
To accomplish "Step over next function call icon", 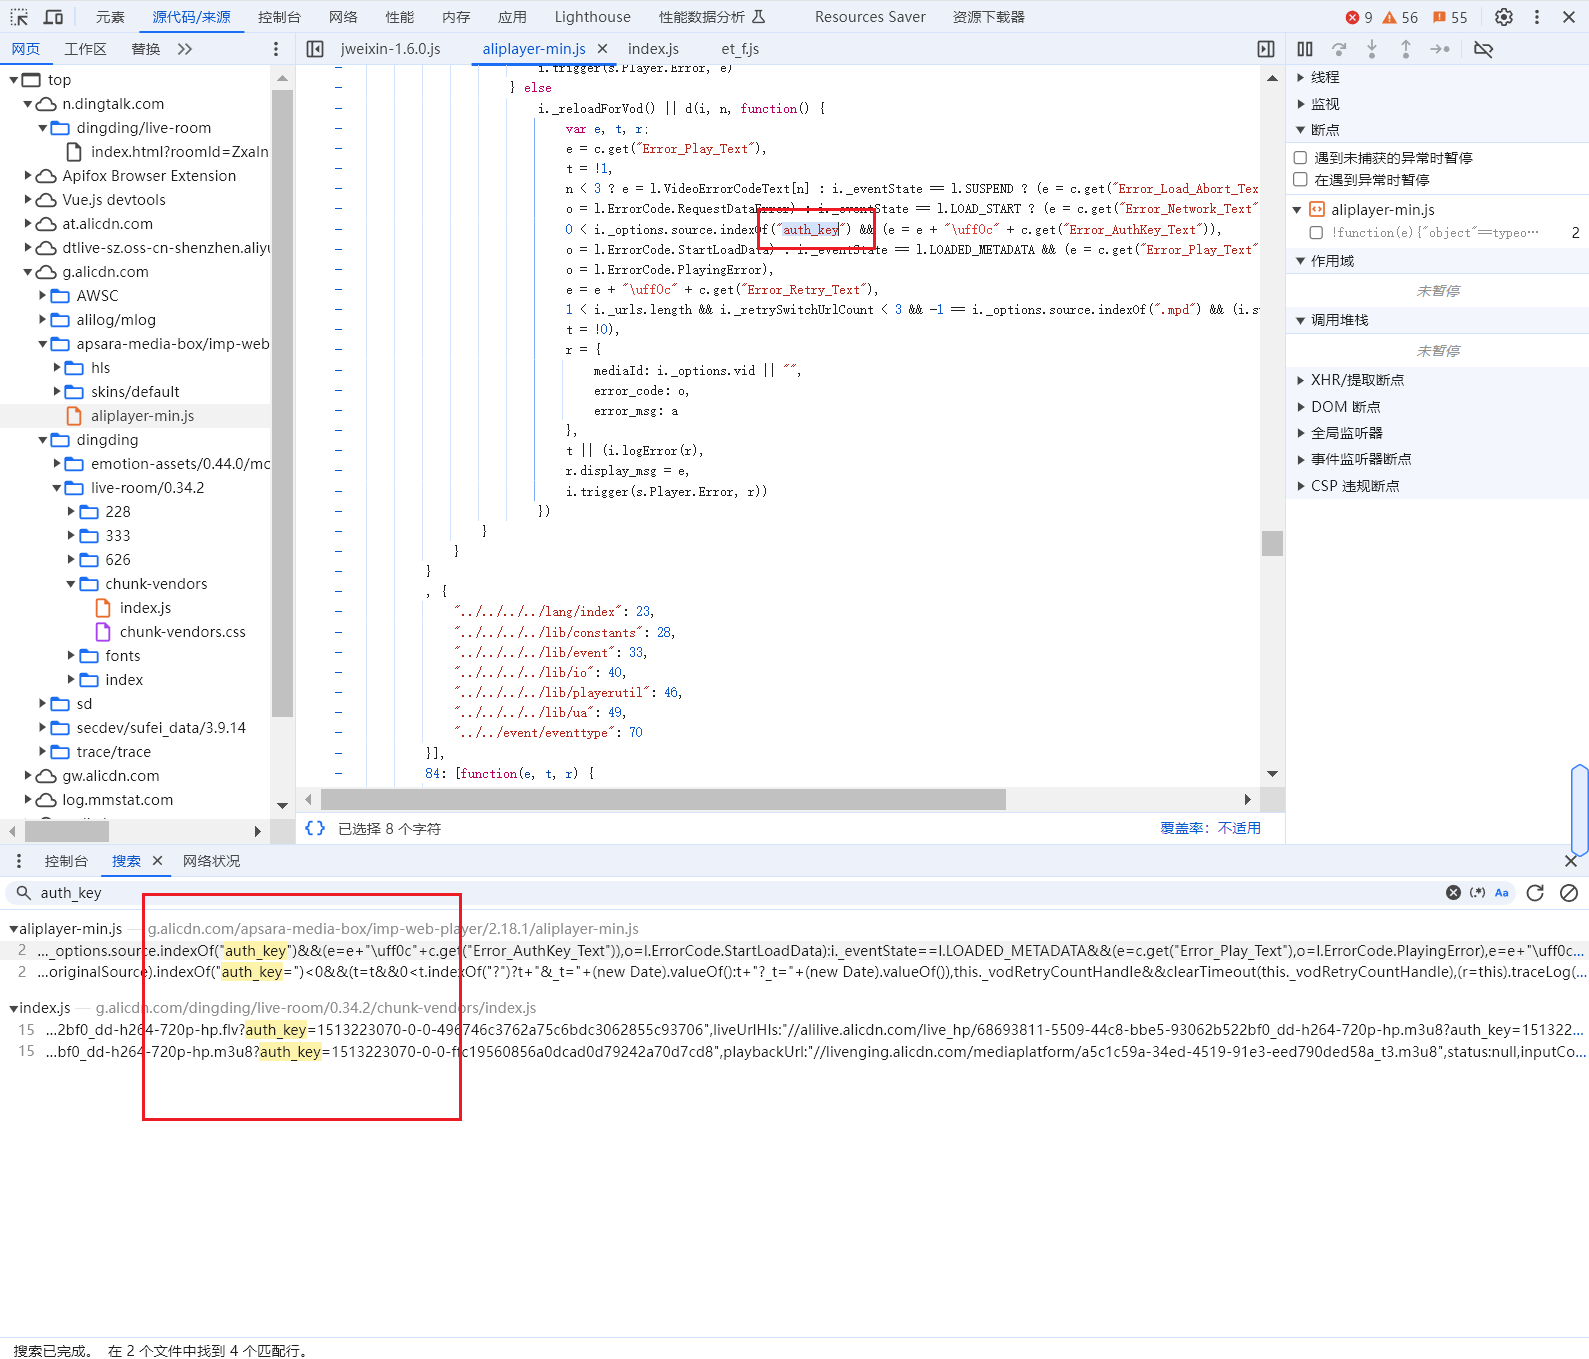I will pos(1339,49).
